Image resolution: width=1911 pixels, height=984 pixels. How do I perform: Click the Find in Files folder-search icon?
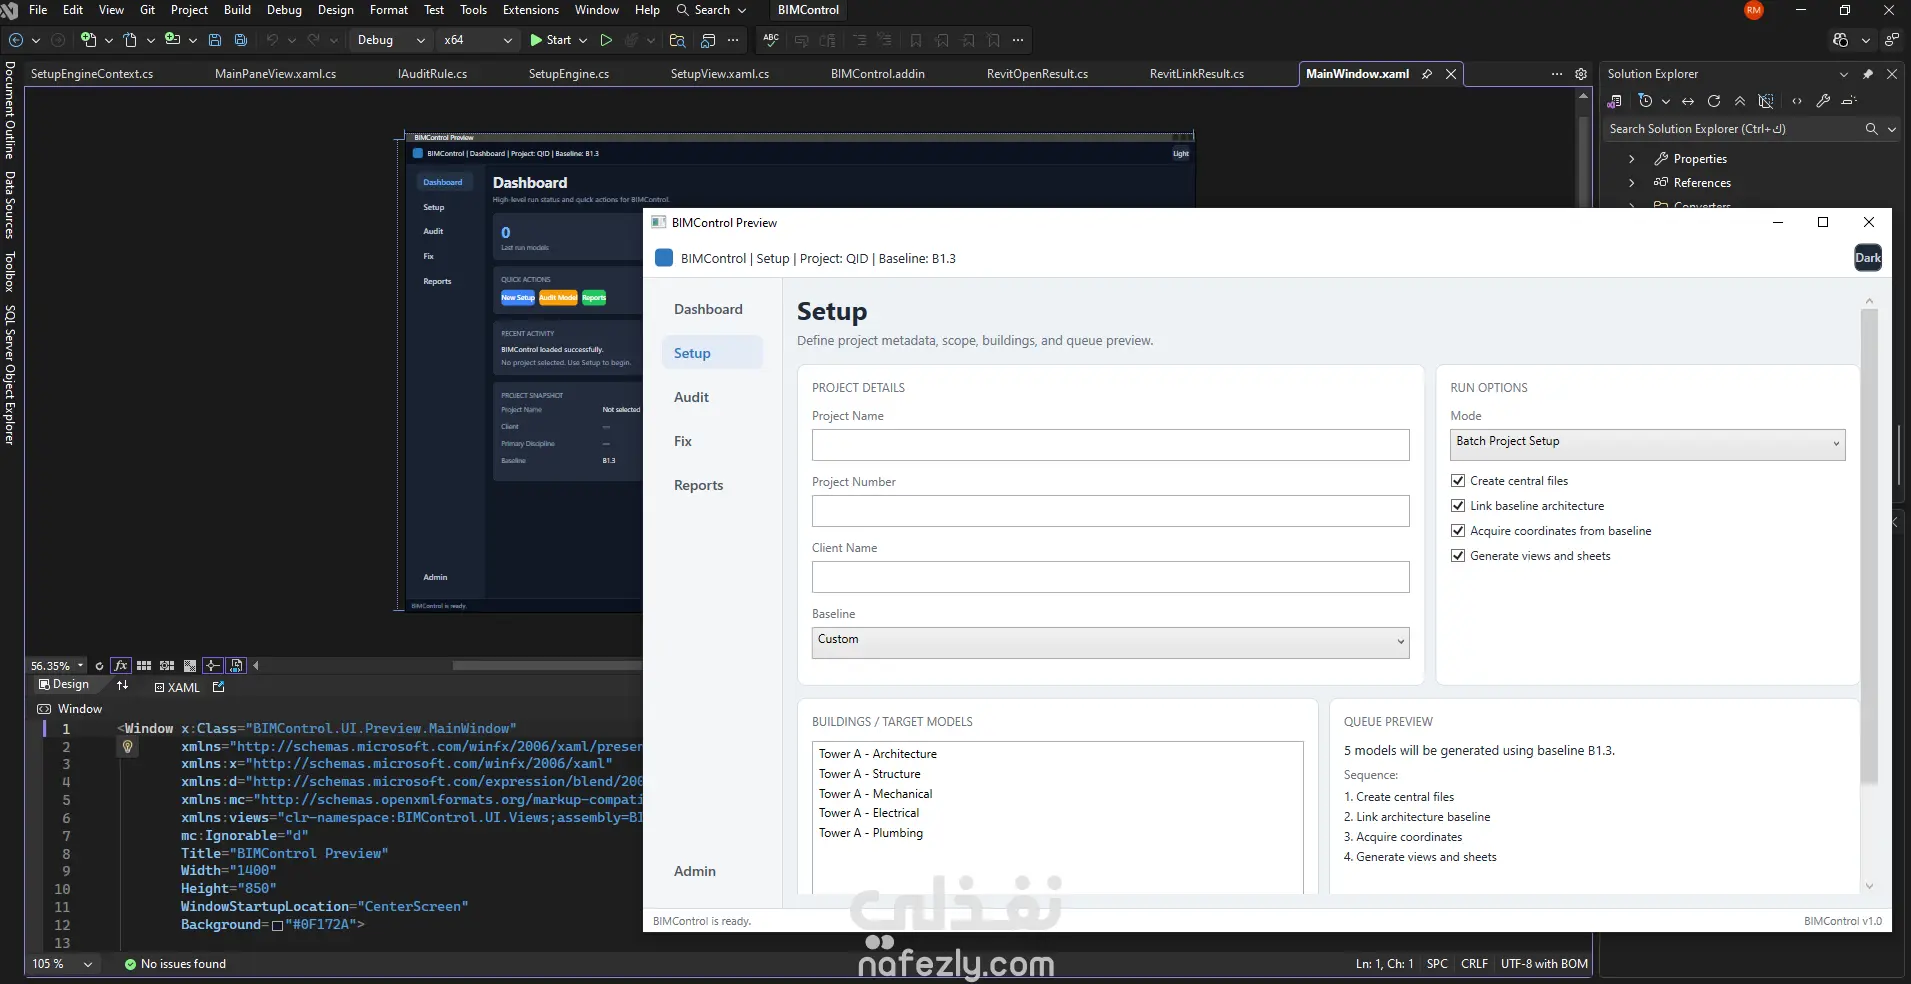tap(677, 40)
